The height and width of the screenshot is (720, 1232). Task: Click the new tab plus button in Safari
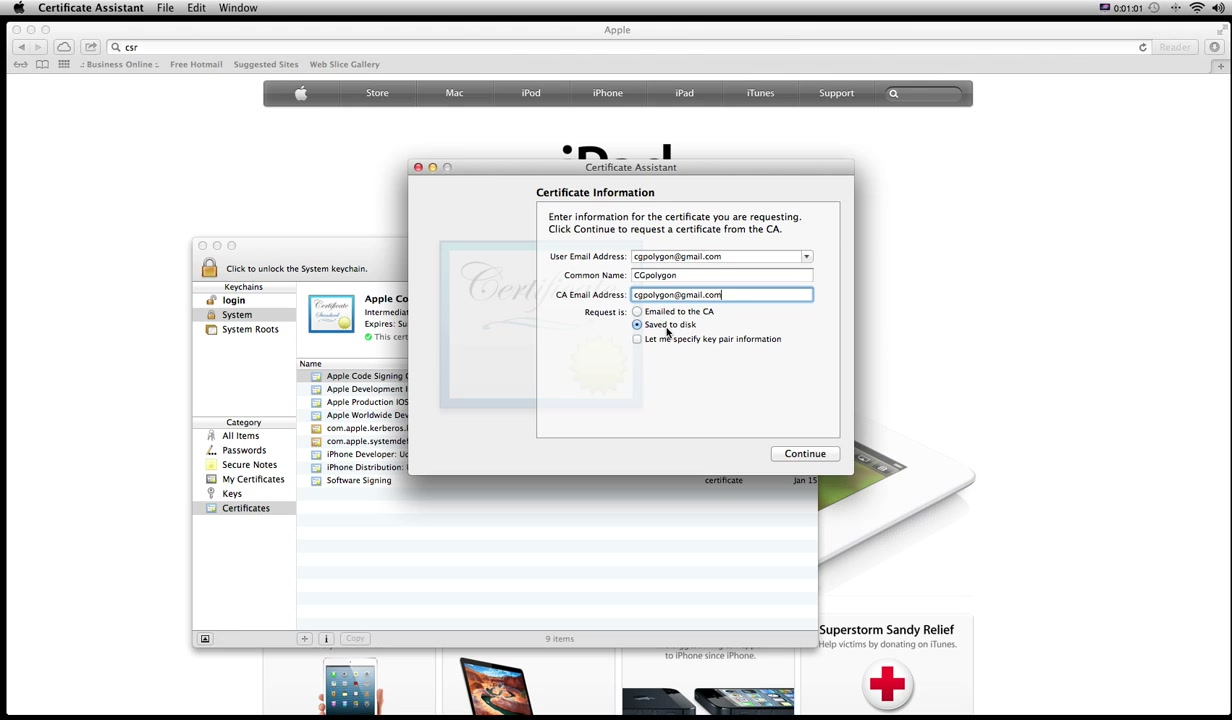(x=1220, y=65)
